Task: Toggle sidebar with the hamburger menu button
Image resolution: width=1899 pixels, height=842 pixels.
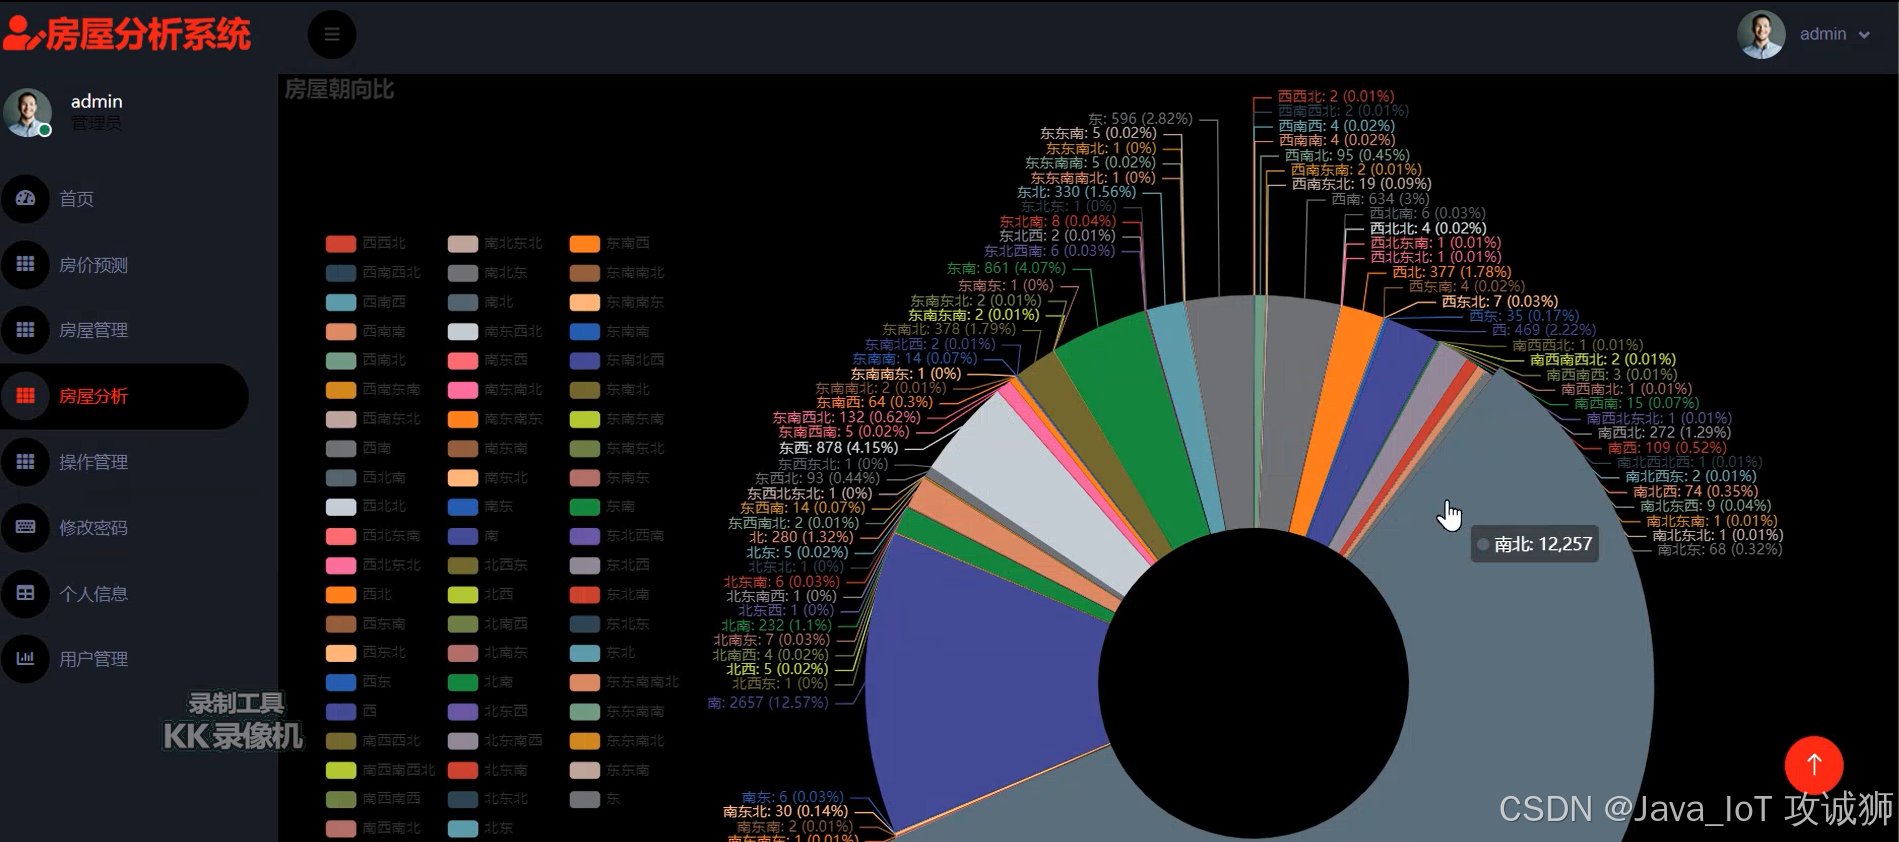Action: (332, 35)
